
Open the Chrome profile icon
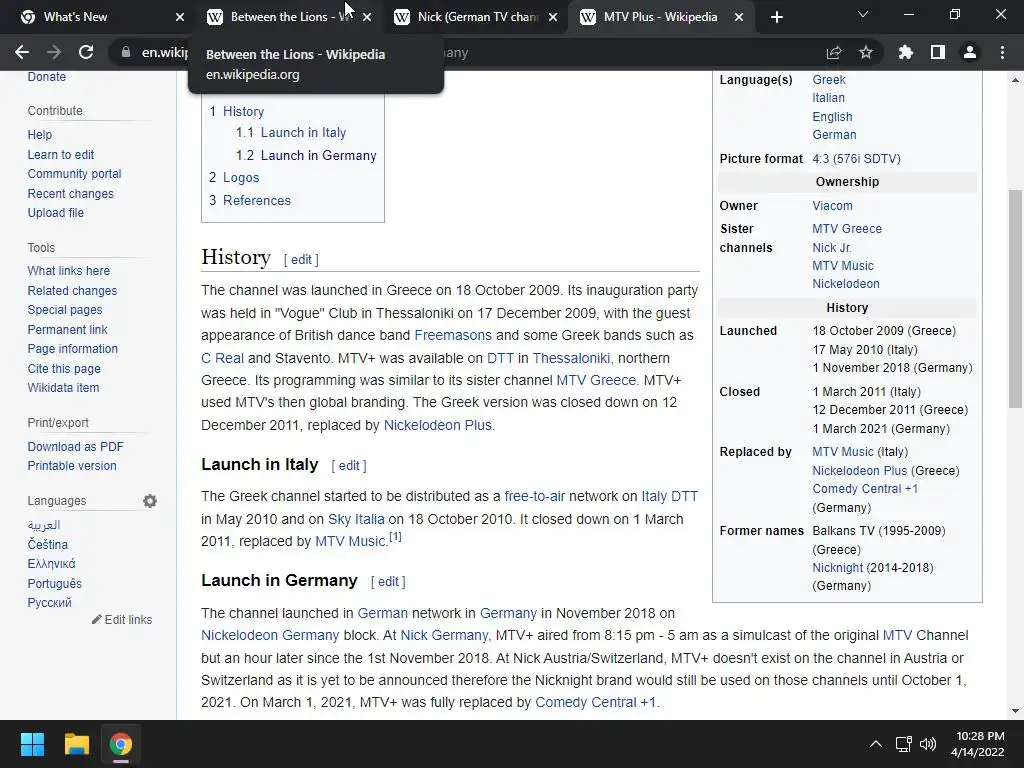tap(970, 52)
